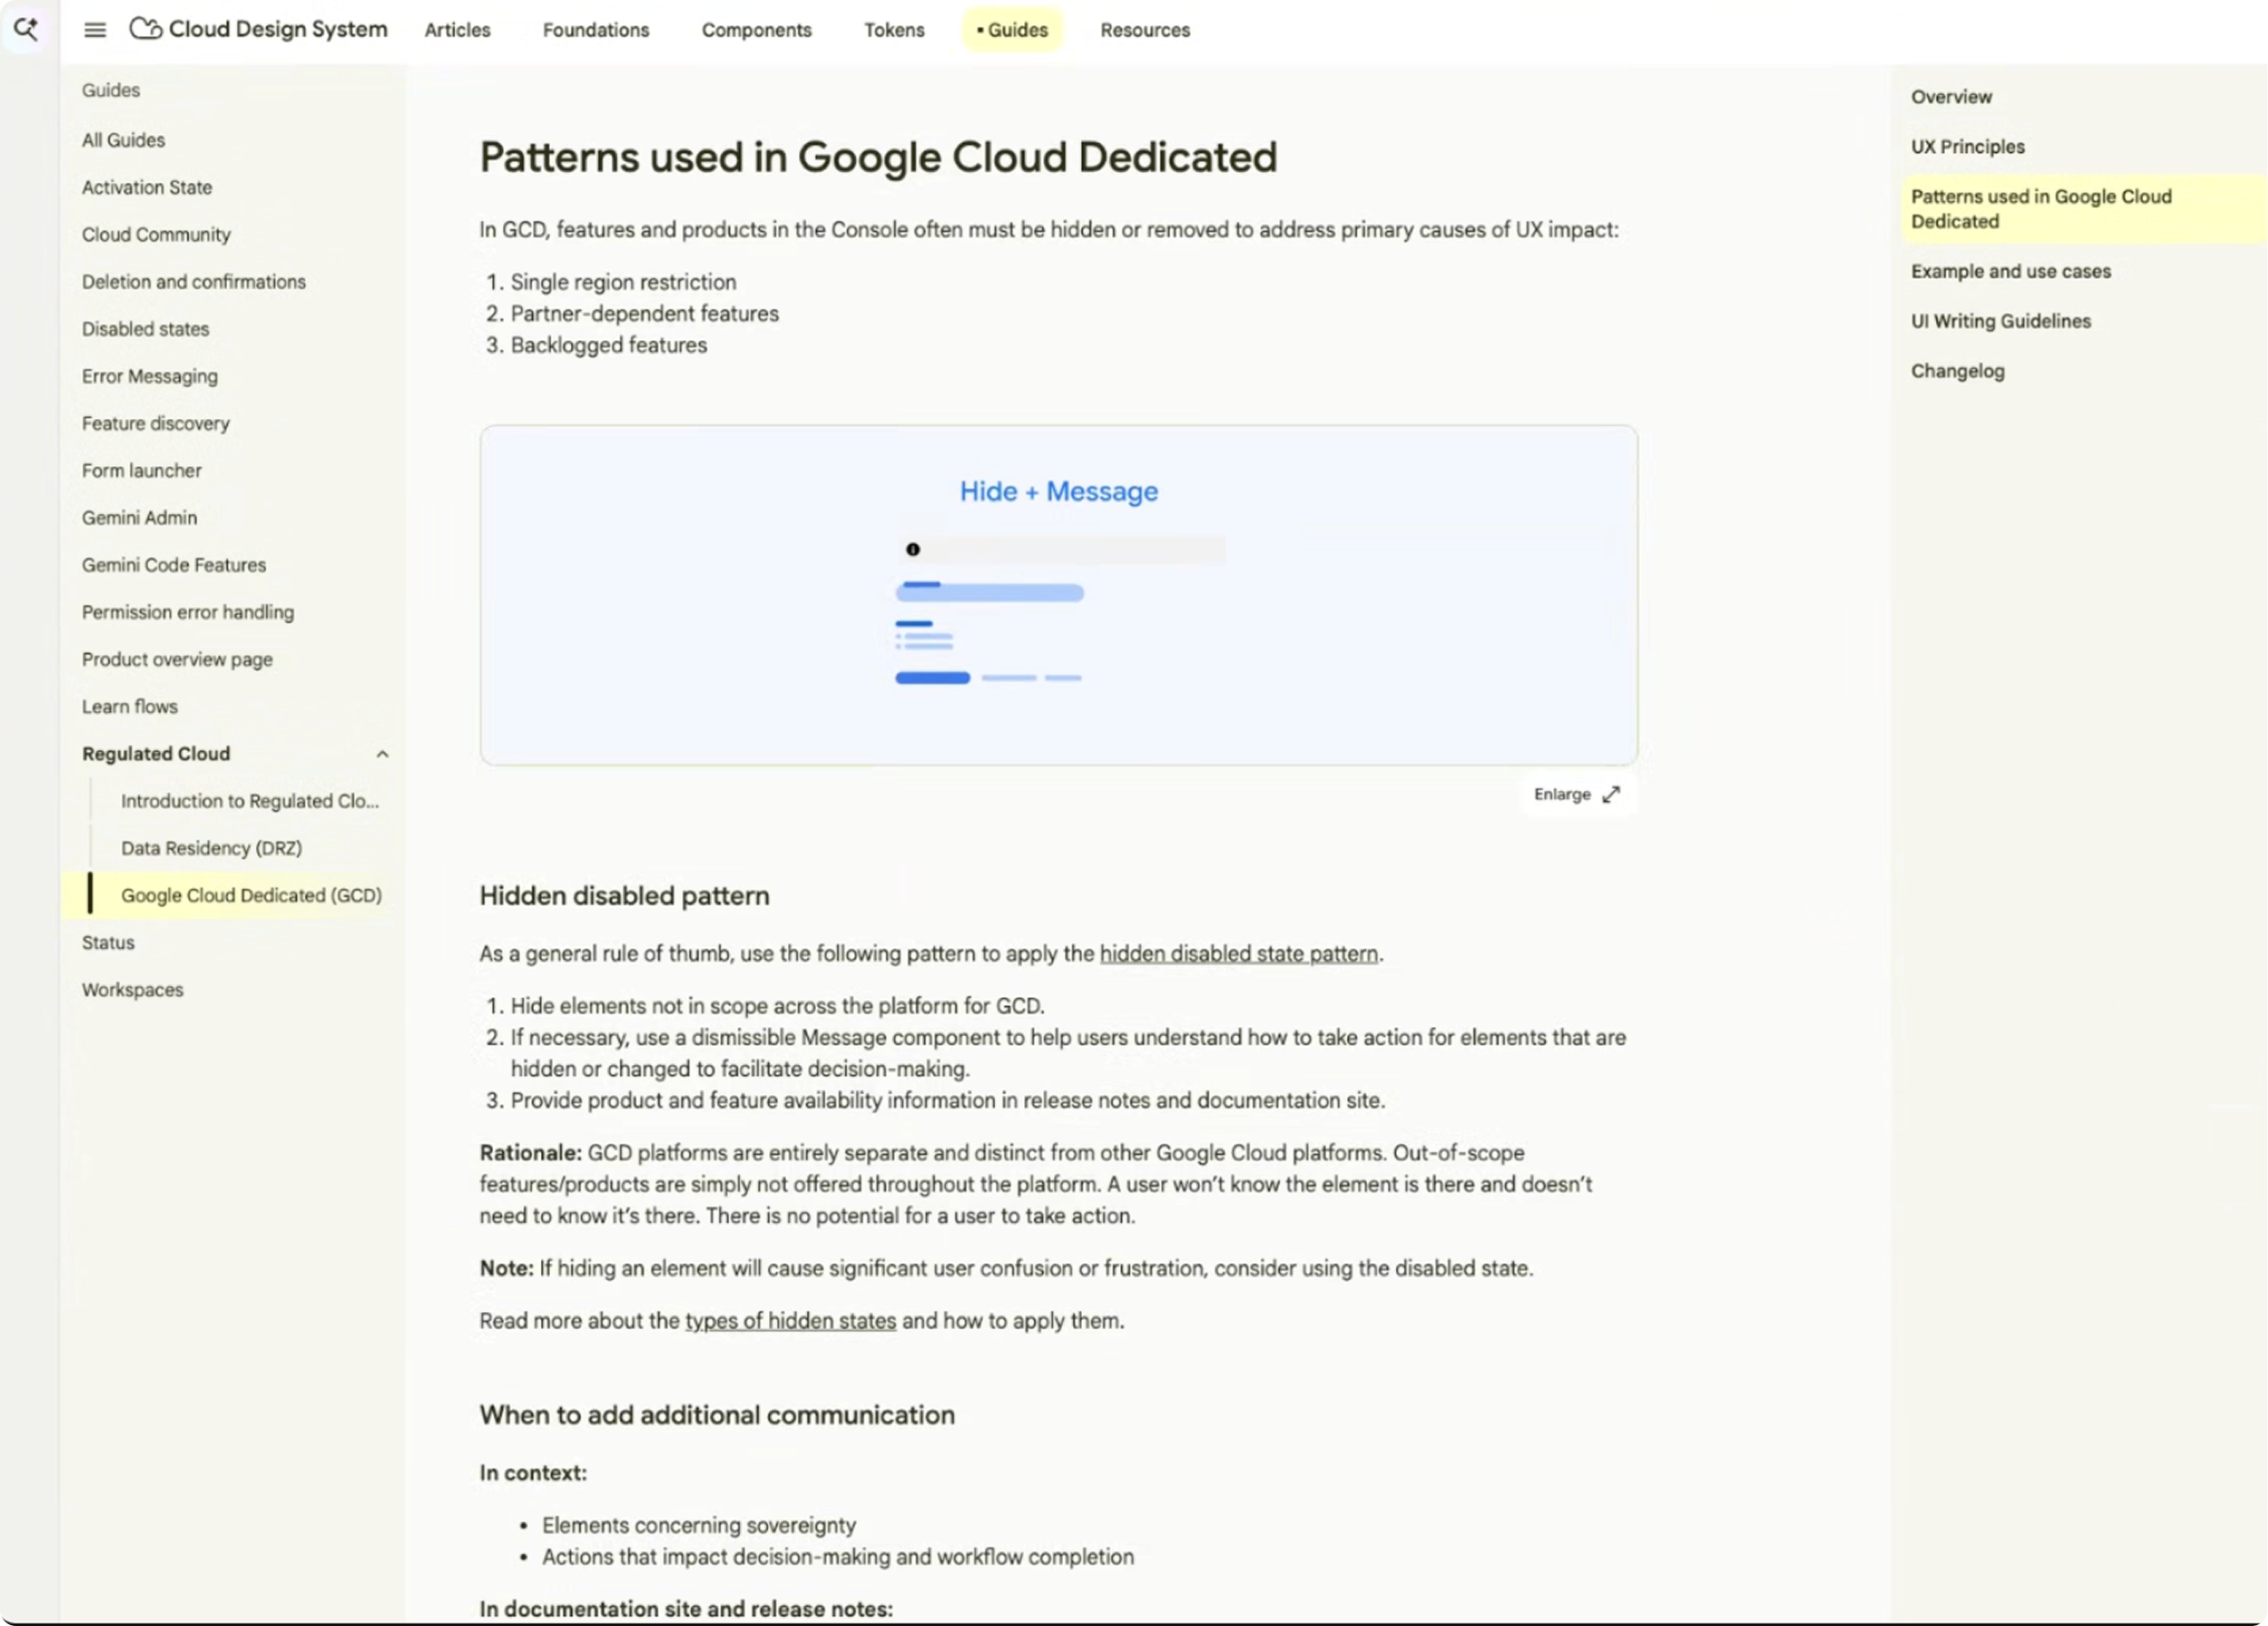Open the Learn flows guide
This screenshot has width=2268, height=1626.
[x=130, y=706]
